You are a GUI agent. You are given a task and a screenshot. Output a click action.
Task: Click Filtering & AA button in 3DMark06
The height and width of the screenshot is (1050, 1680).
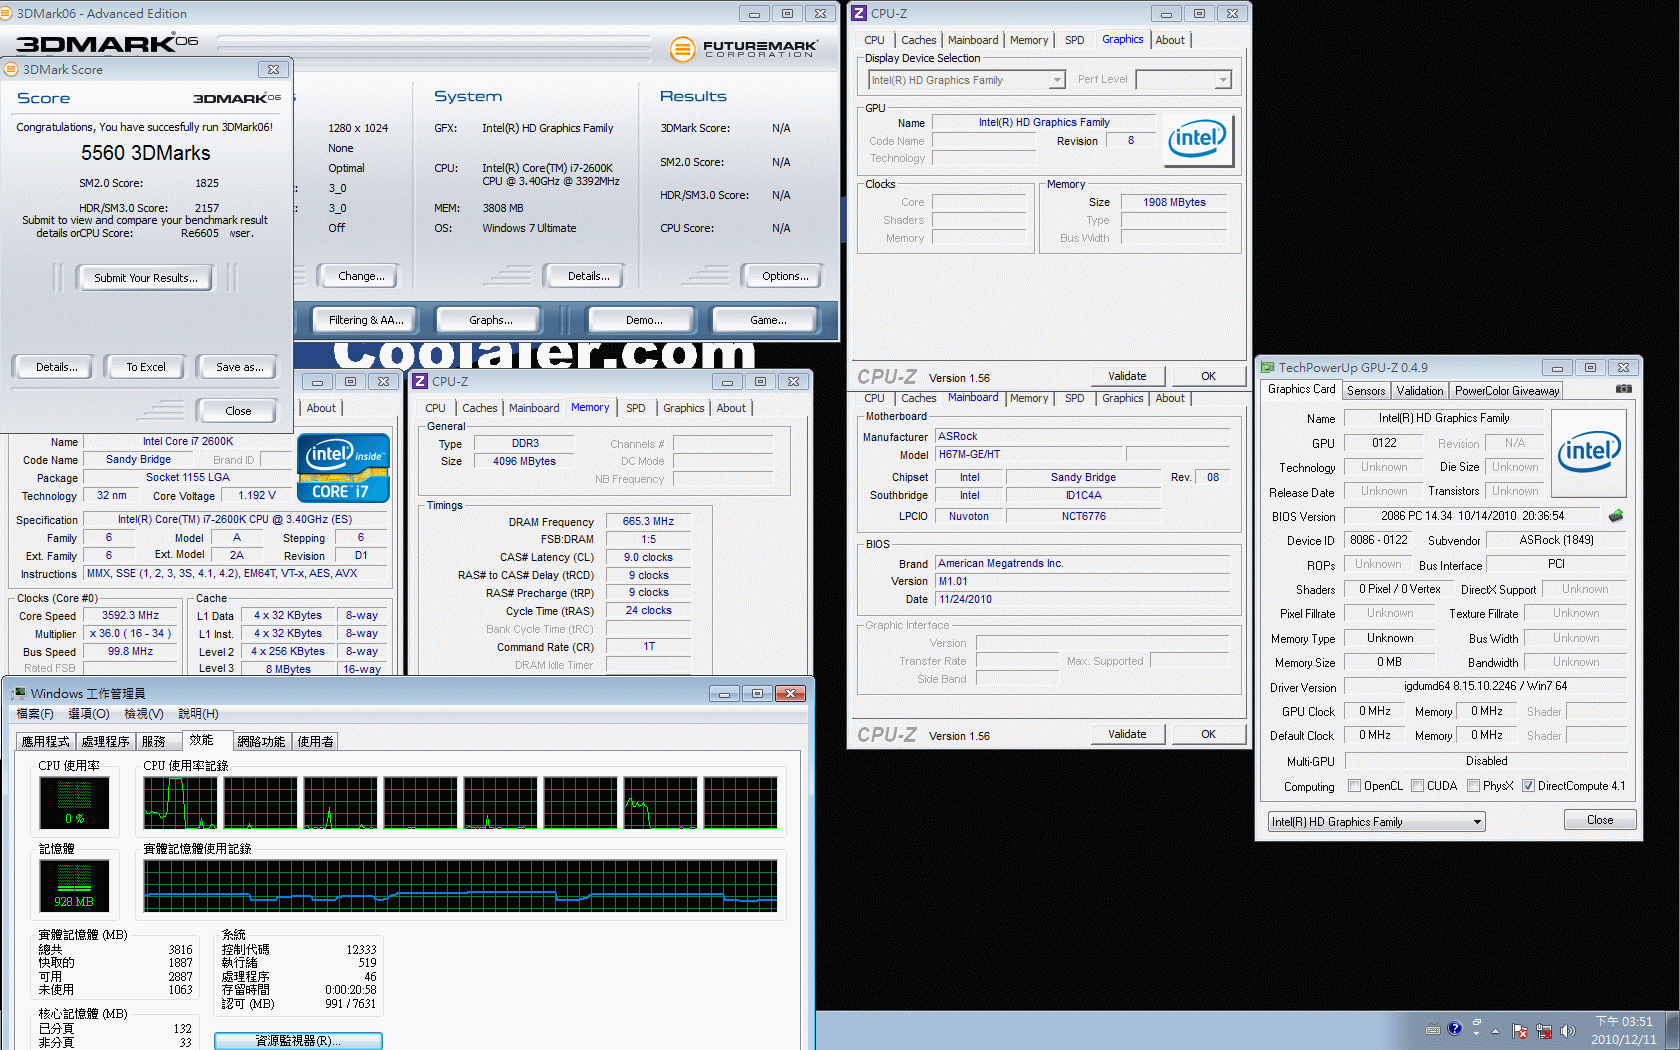coord(366,320)
